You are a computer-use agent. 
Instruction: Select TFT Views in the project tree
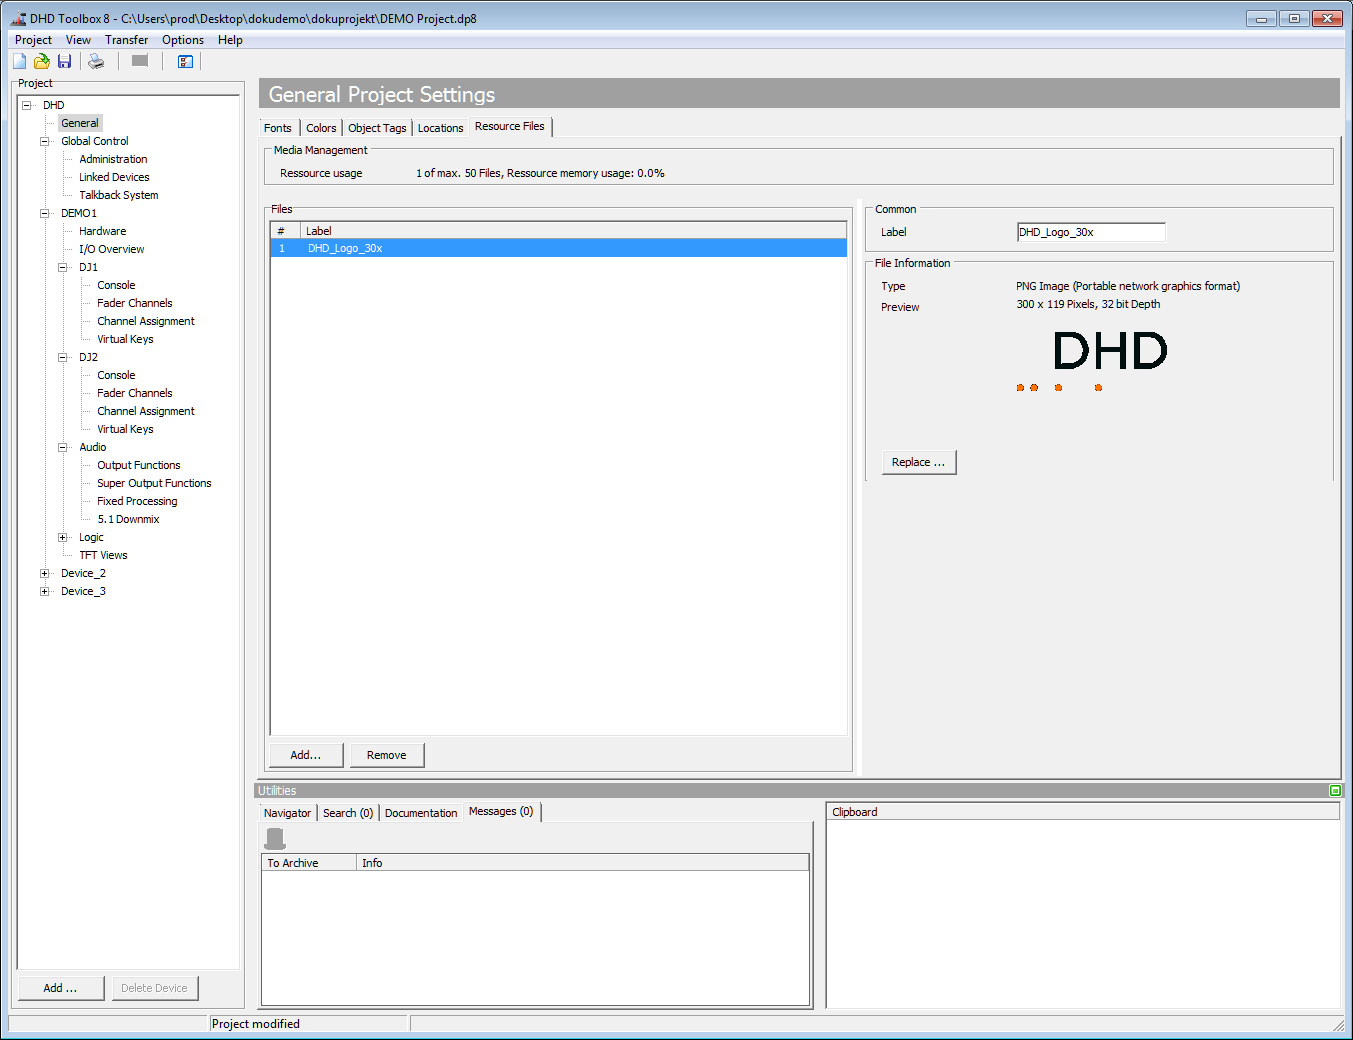pyautogui.click(x=103, y=555)
